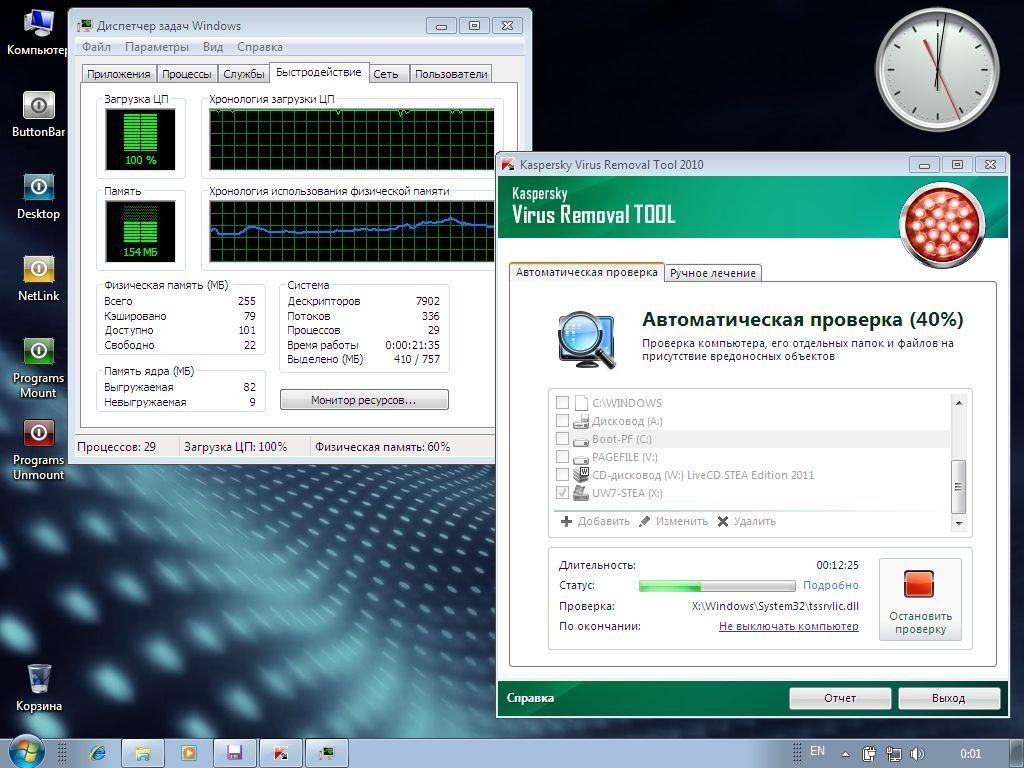This screenshot has height=768, width=1024.
Task: Click the Show desktop strip in taskbar
Action: coord(1016,753)
